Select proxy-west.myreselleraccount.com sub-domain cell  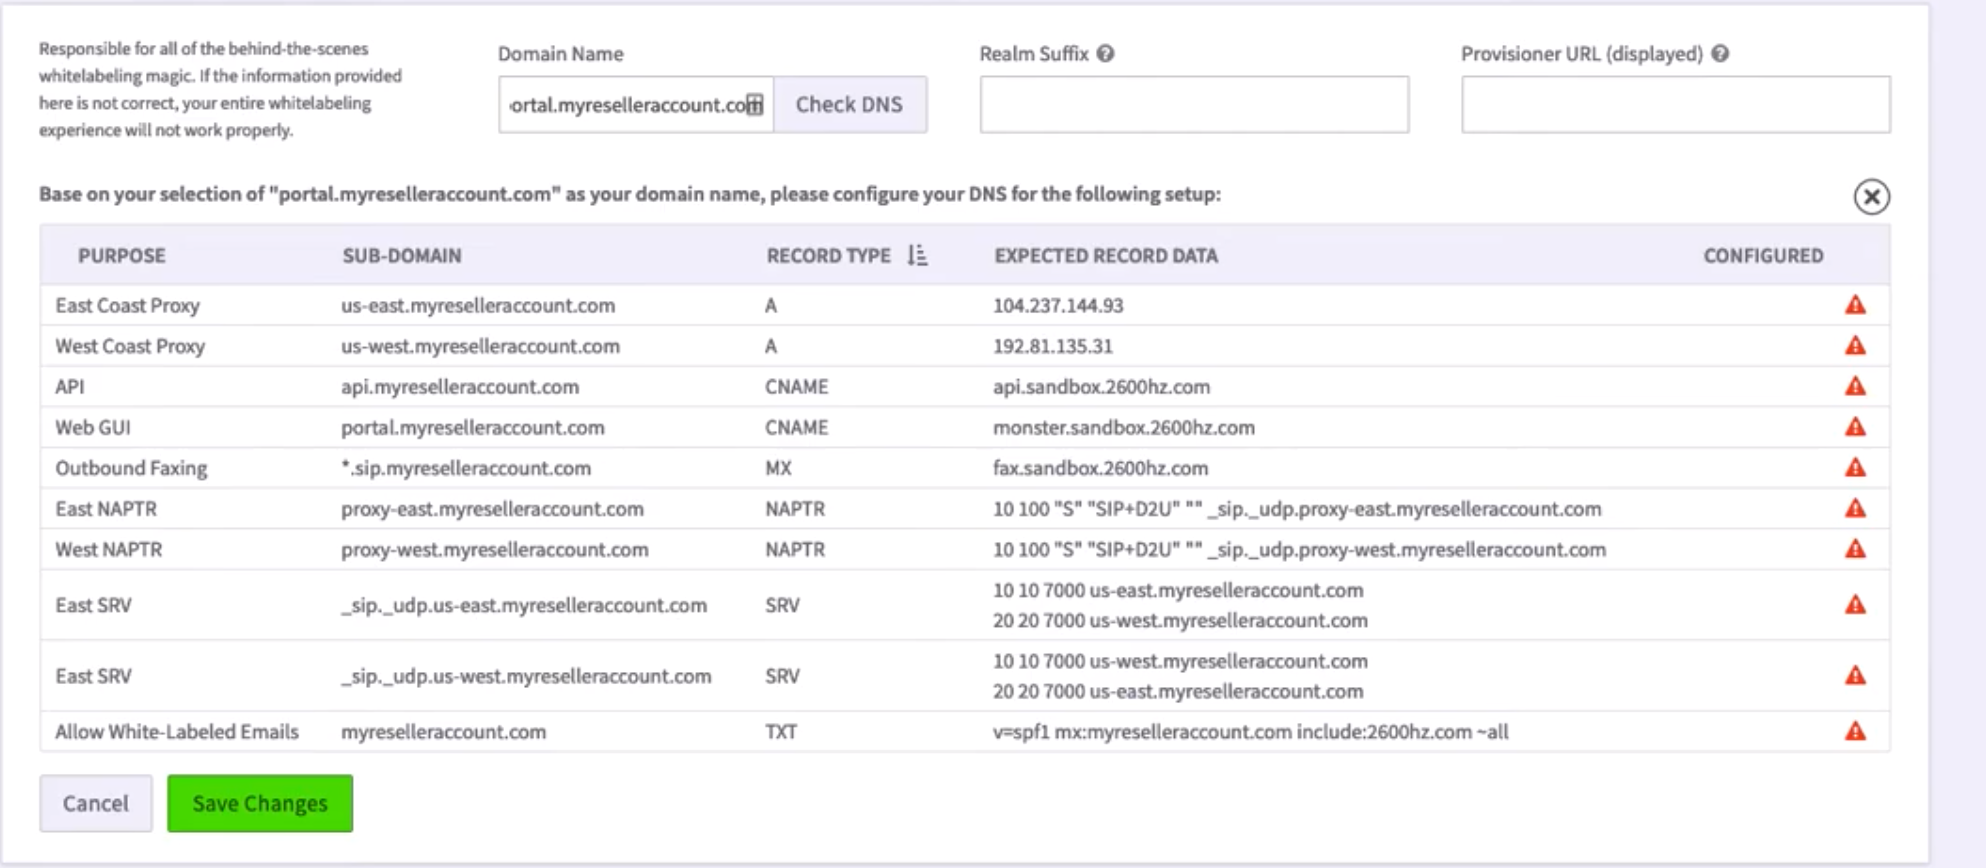click(x=495, y=549)
